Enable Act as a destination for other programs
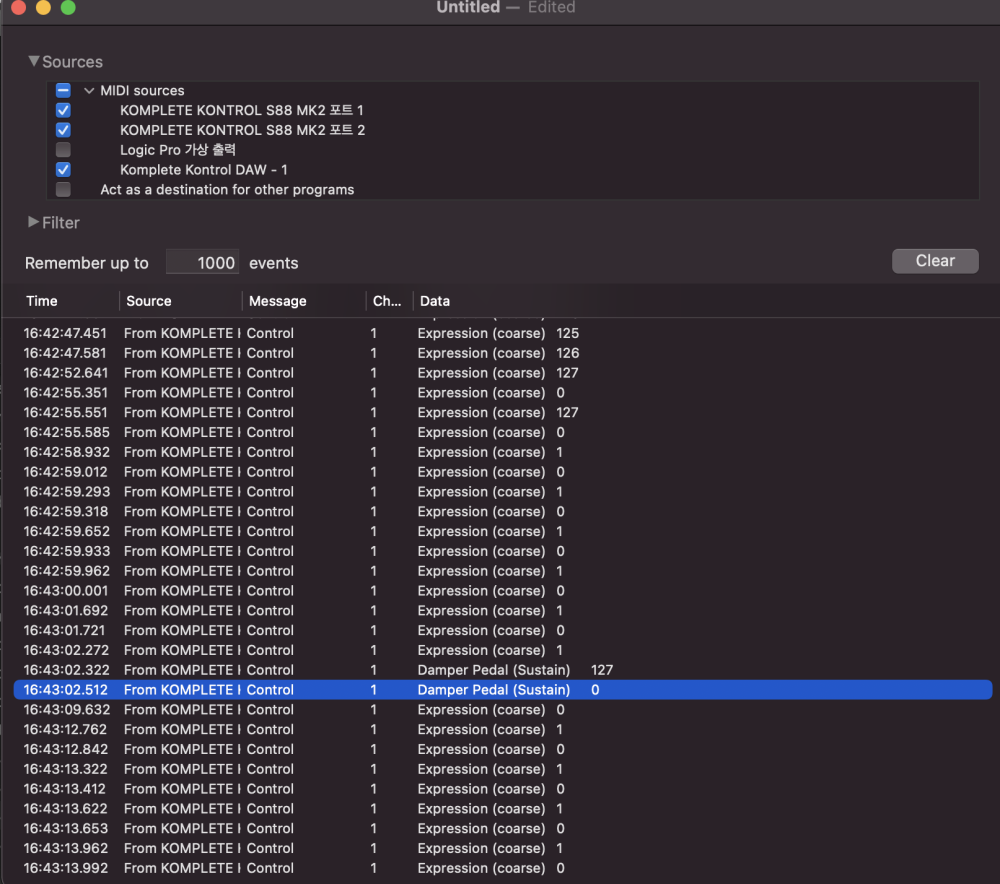Image resolution: width=1000 pixels, height=884 pixels. click(x=63, y=189)
